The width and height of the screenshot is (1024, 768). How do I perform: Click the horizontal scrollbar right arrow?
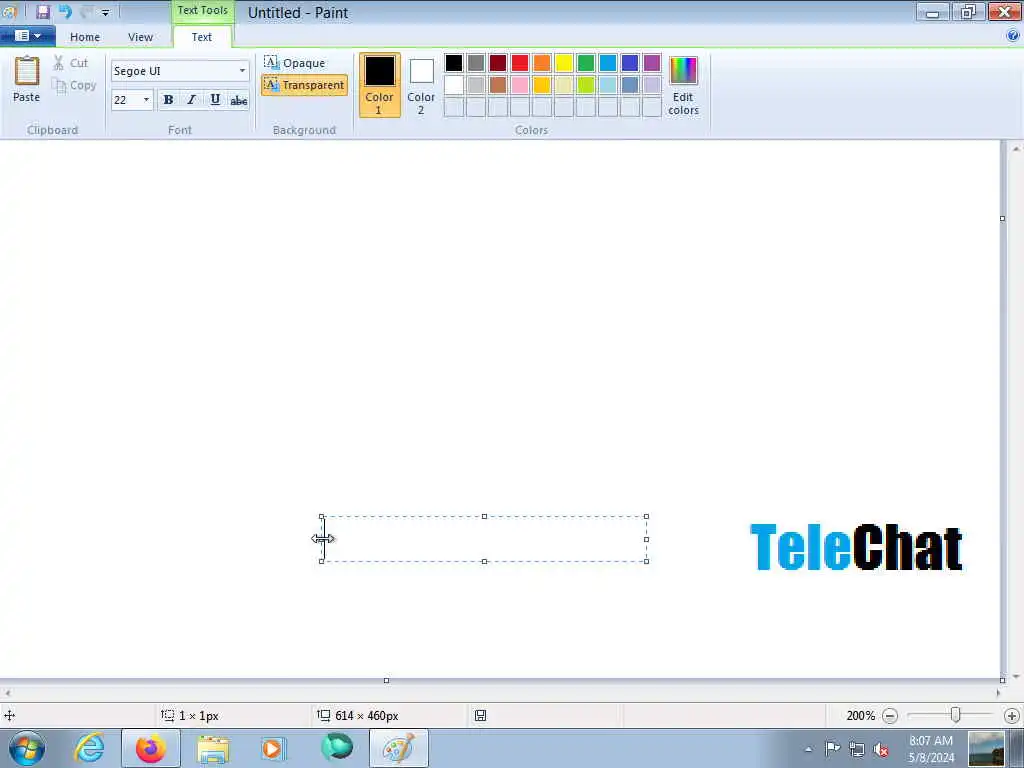(x=998, y=693)
